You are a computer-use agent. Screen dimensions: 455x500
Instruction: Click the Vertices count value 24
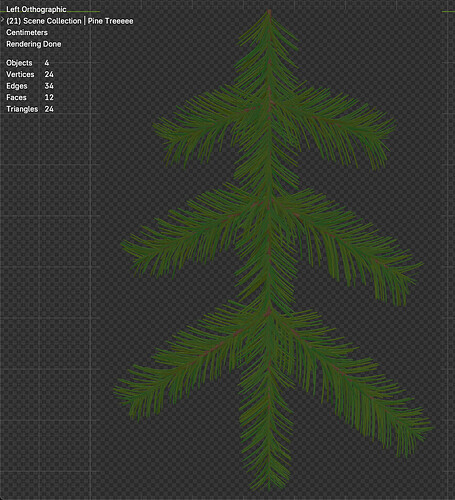(x=49, y=74)
